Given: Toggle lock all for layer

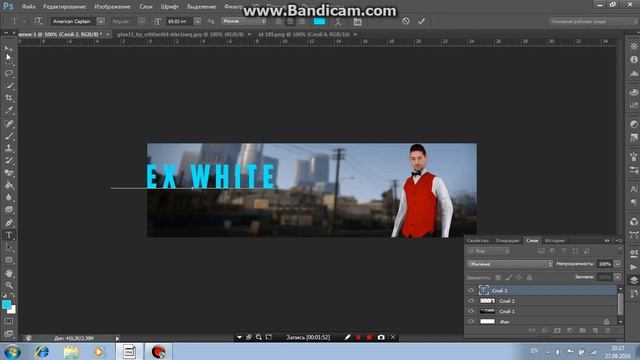Looking at the screenshot, I should [x=529, y=278].
